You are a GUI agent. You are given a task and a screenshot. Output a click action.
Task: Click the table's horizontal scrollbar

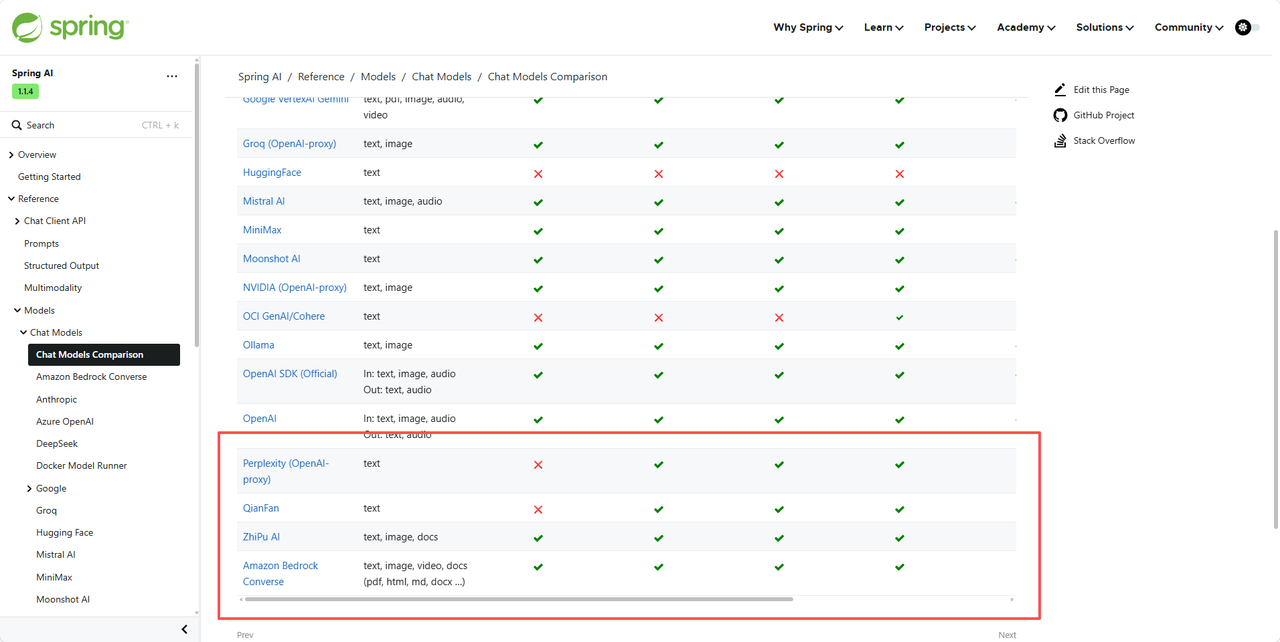518,599
